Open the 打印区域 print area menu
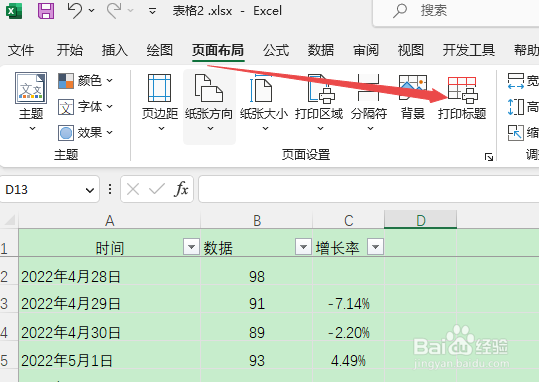Image resolution: width=539 pixels, height=382 pixels. pyautogui.click(x=319, y=103)
